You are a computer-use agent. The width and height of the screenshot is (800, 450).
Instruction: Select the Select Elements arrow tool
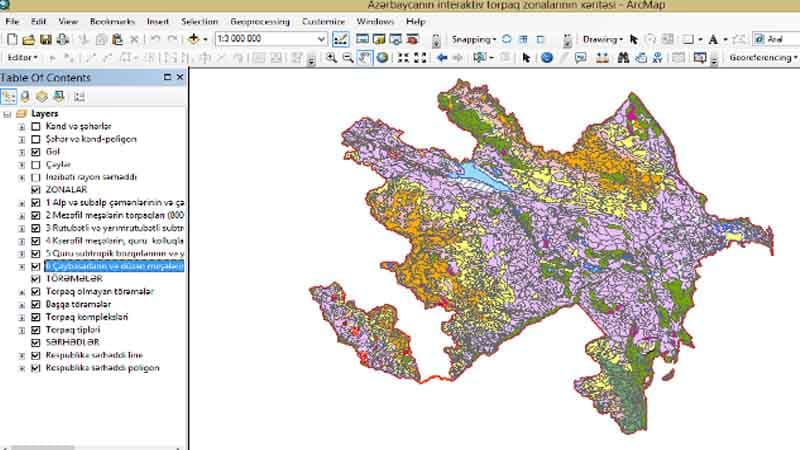(x=527, y=58)
